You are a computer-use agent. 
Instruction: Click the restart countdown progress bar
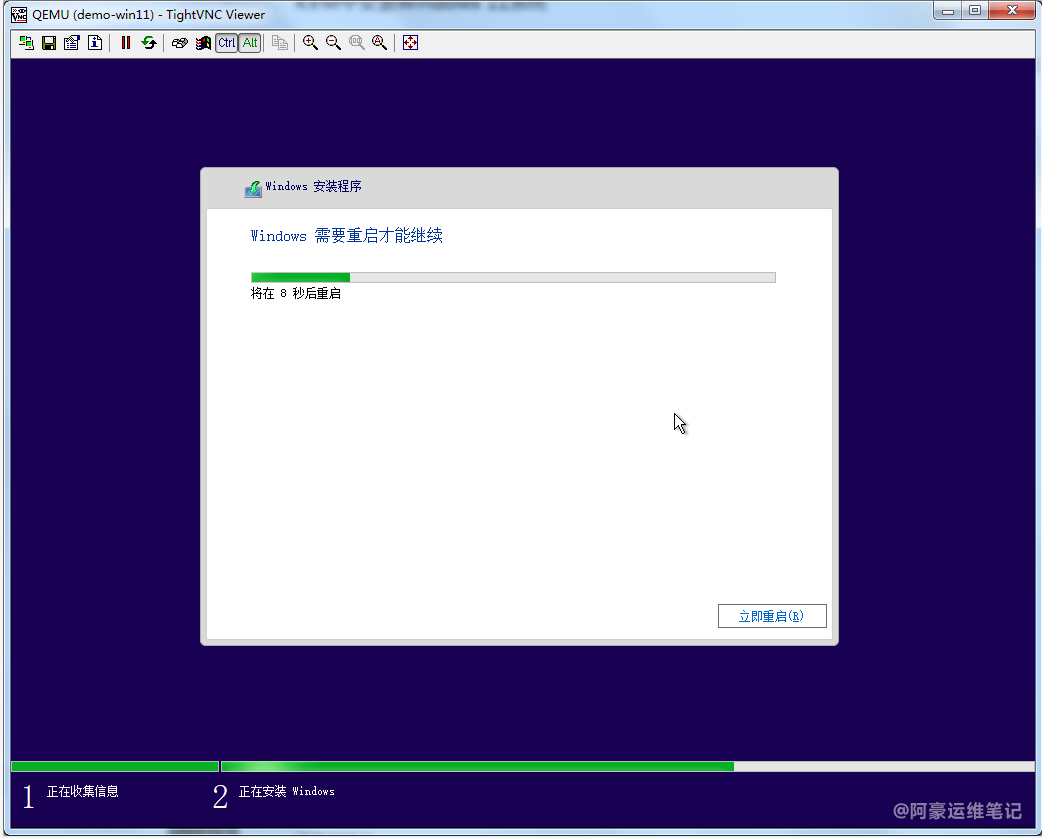tap(512, 277)
